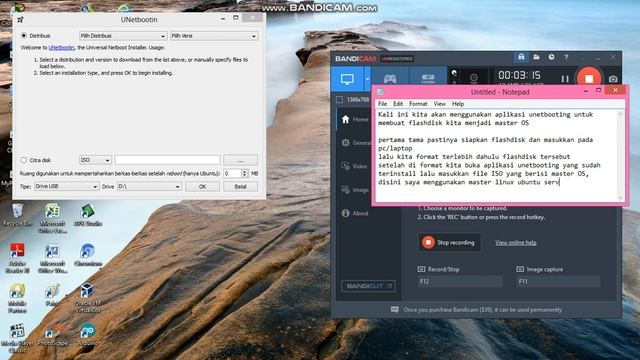Open the Bandicam Video settings tab
This screenshot has width=640, height=360.
(x=355, y=166)
